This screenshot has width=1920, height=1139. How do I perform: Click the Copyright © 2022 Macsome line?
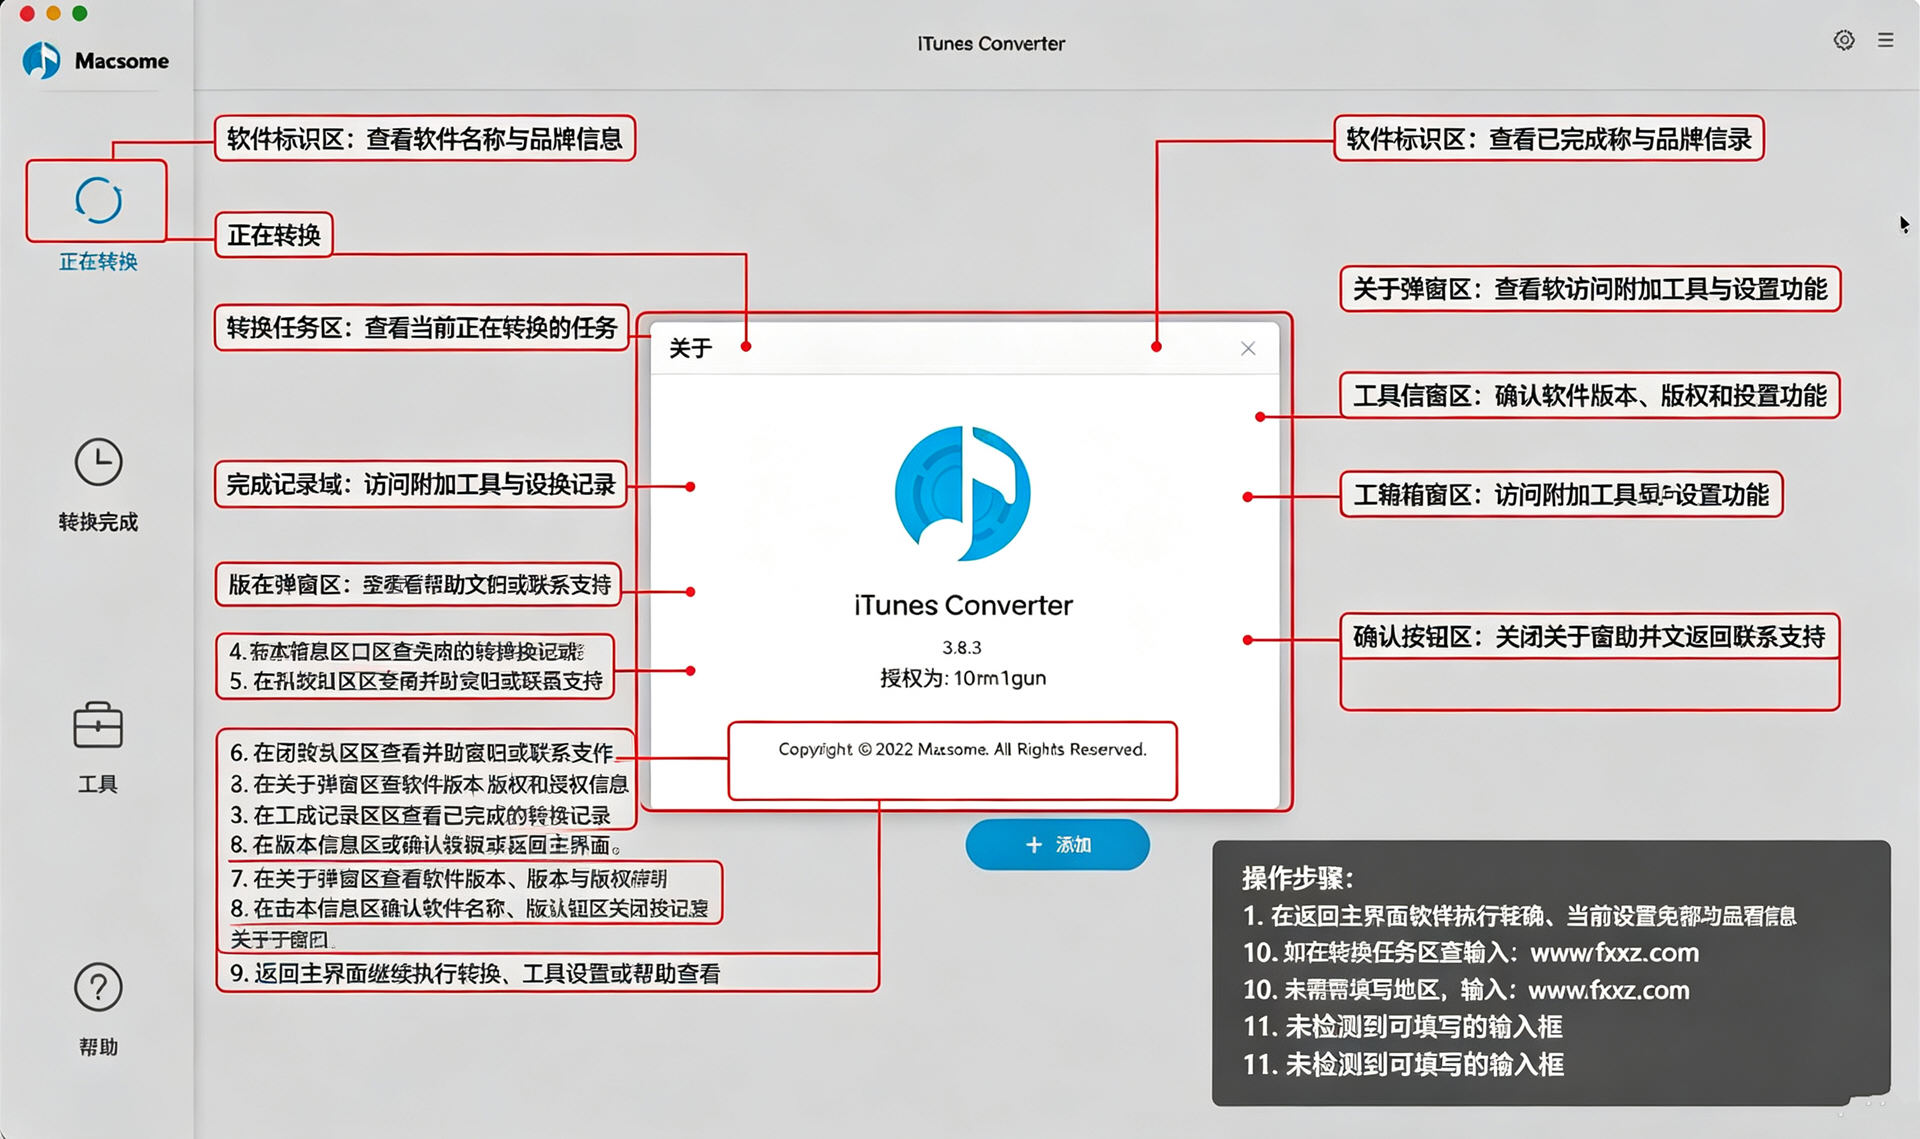962,749
